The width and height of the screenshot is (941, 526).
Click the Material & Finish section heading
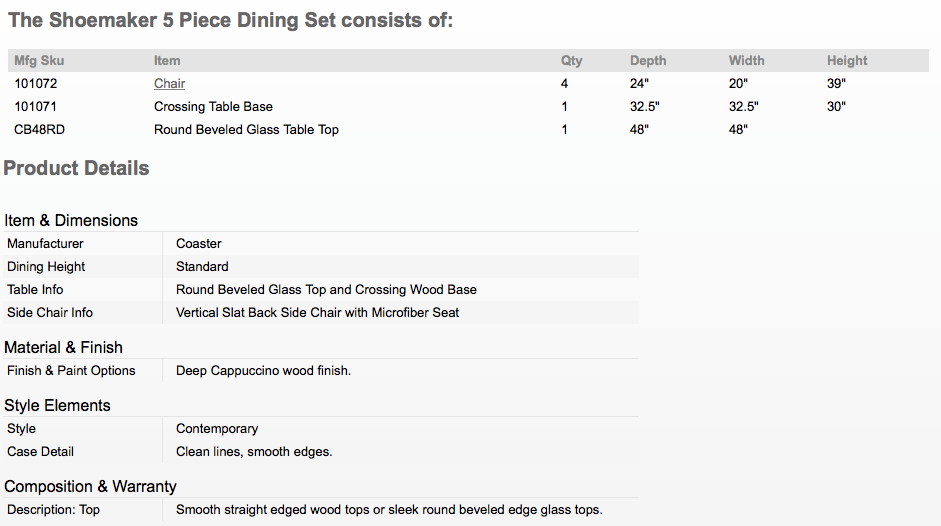63,347
